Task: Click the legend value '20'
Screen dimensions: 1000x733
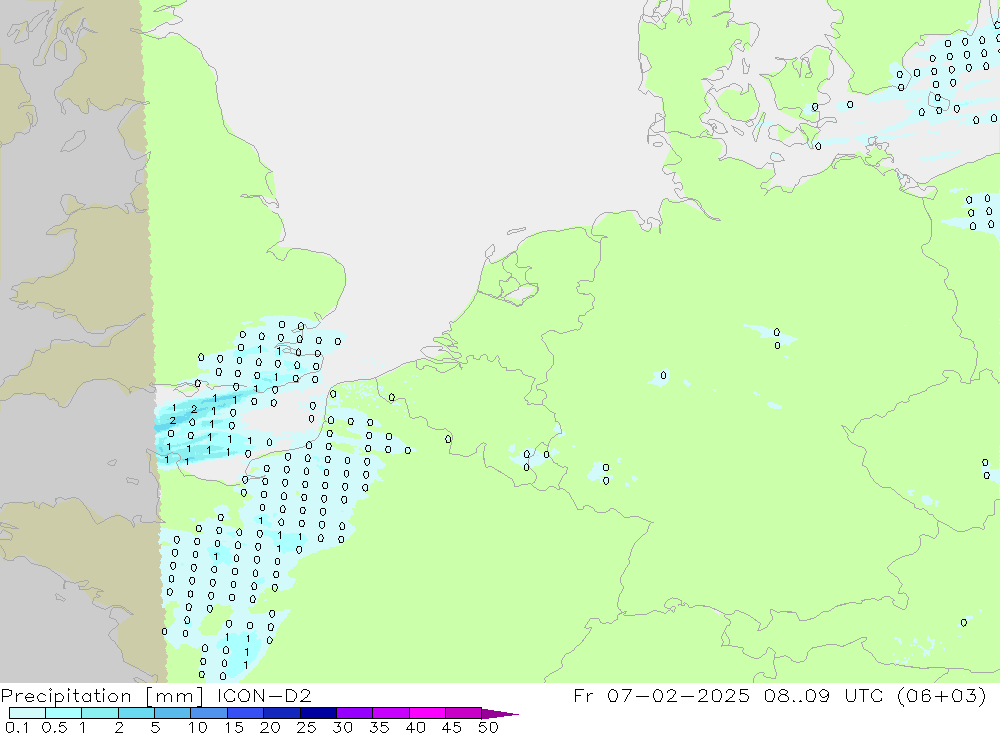Action: coord(270,727)
